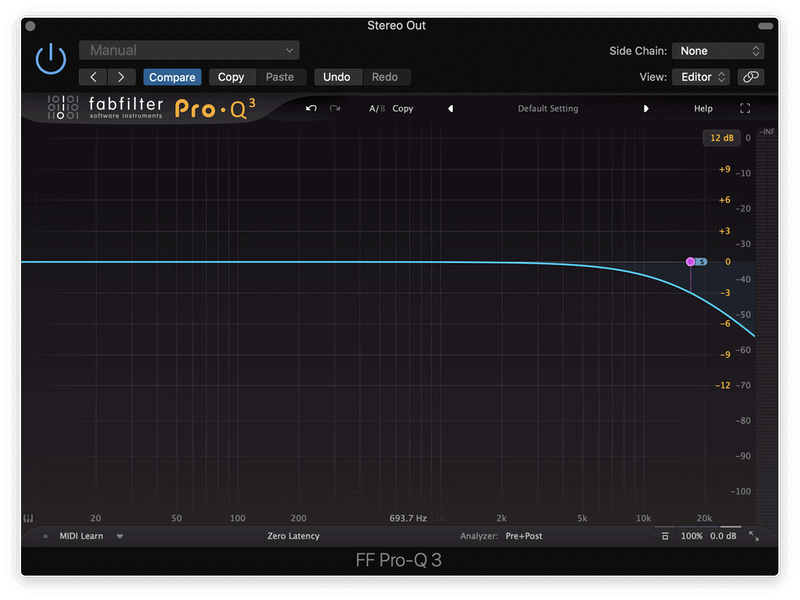Click the resize interface arrows icon
This screenshot has width=800, height=600.
click(x=754, y=536)
